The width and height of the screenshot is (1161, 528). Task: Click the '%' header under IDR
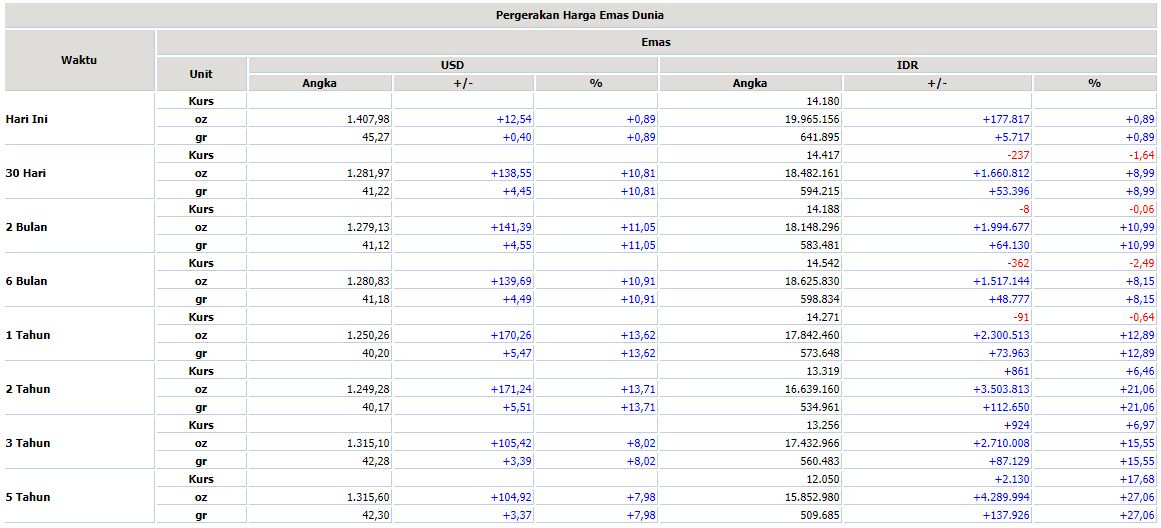1094,83
